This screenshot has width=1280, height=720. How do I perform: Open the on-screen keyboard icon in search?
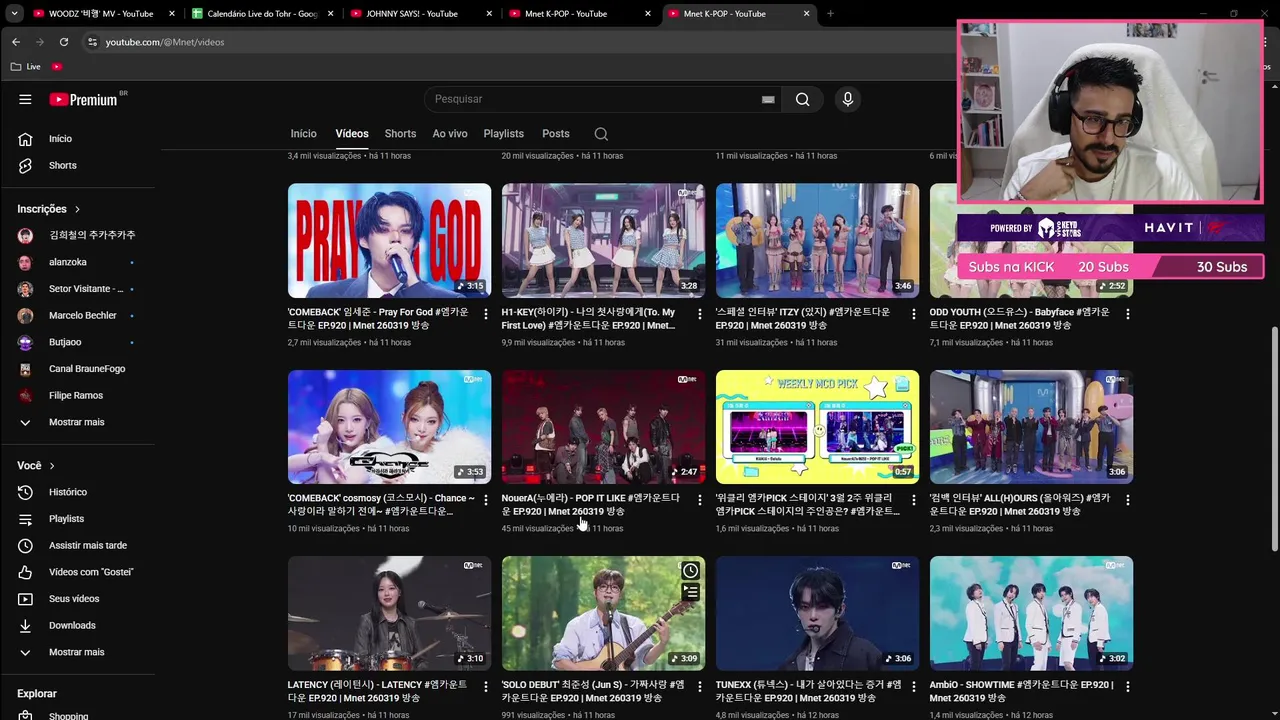(x=768, y=99)
